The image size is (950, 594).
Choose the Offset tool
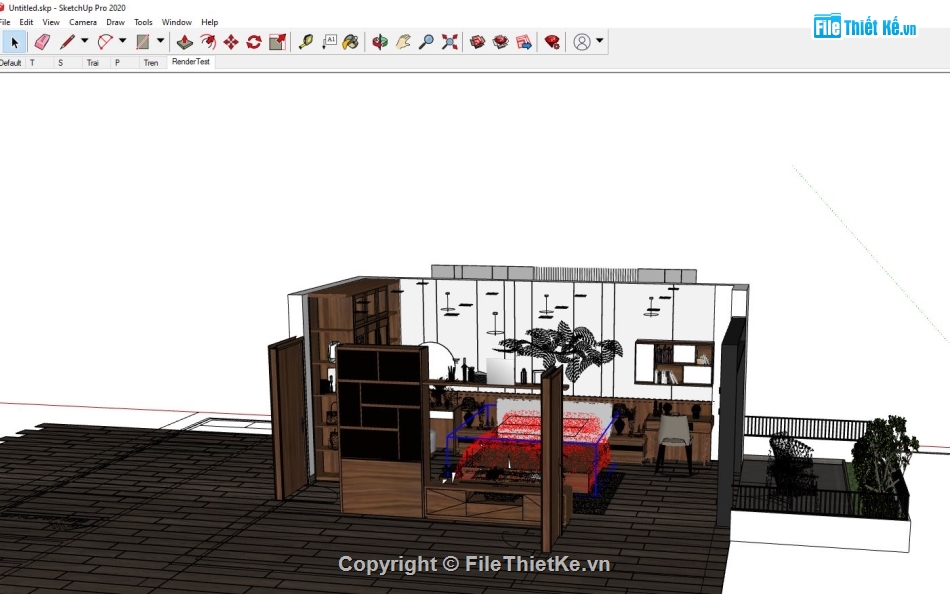[x=208, y=42]
